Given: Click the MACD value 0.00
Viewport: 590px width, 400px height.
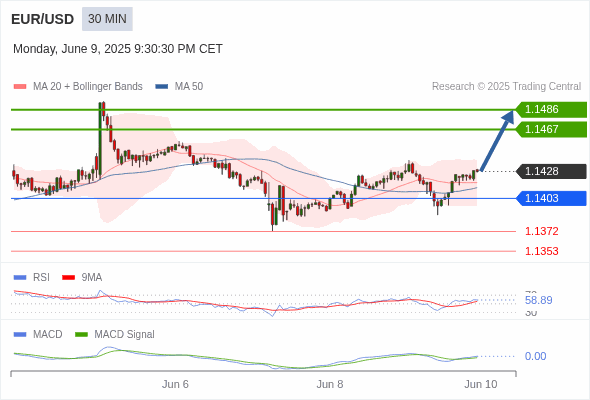Looking at the screenshot, I should pos(535,356).
